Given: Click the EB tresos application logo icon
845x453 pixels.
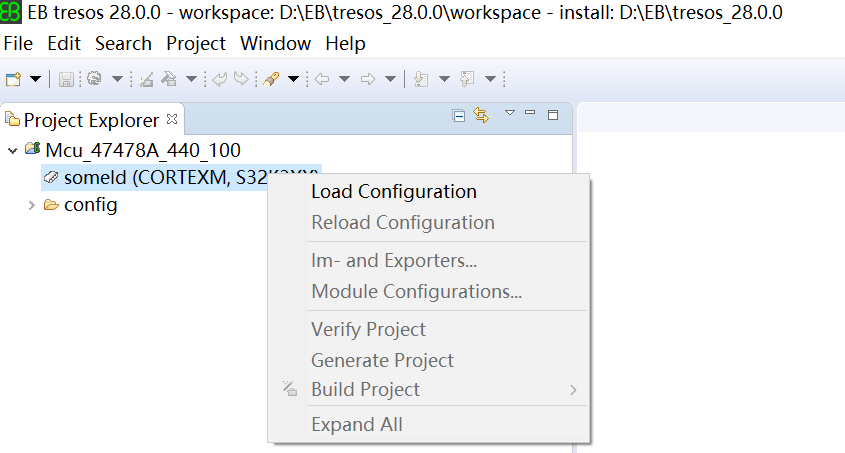Looking at the screenshot, I should (10, 12).
